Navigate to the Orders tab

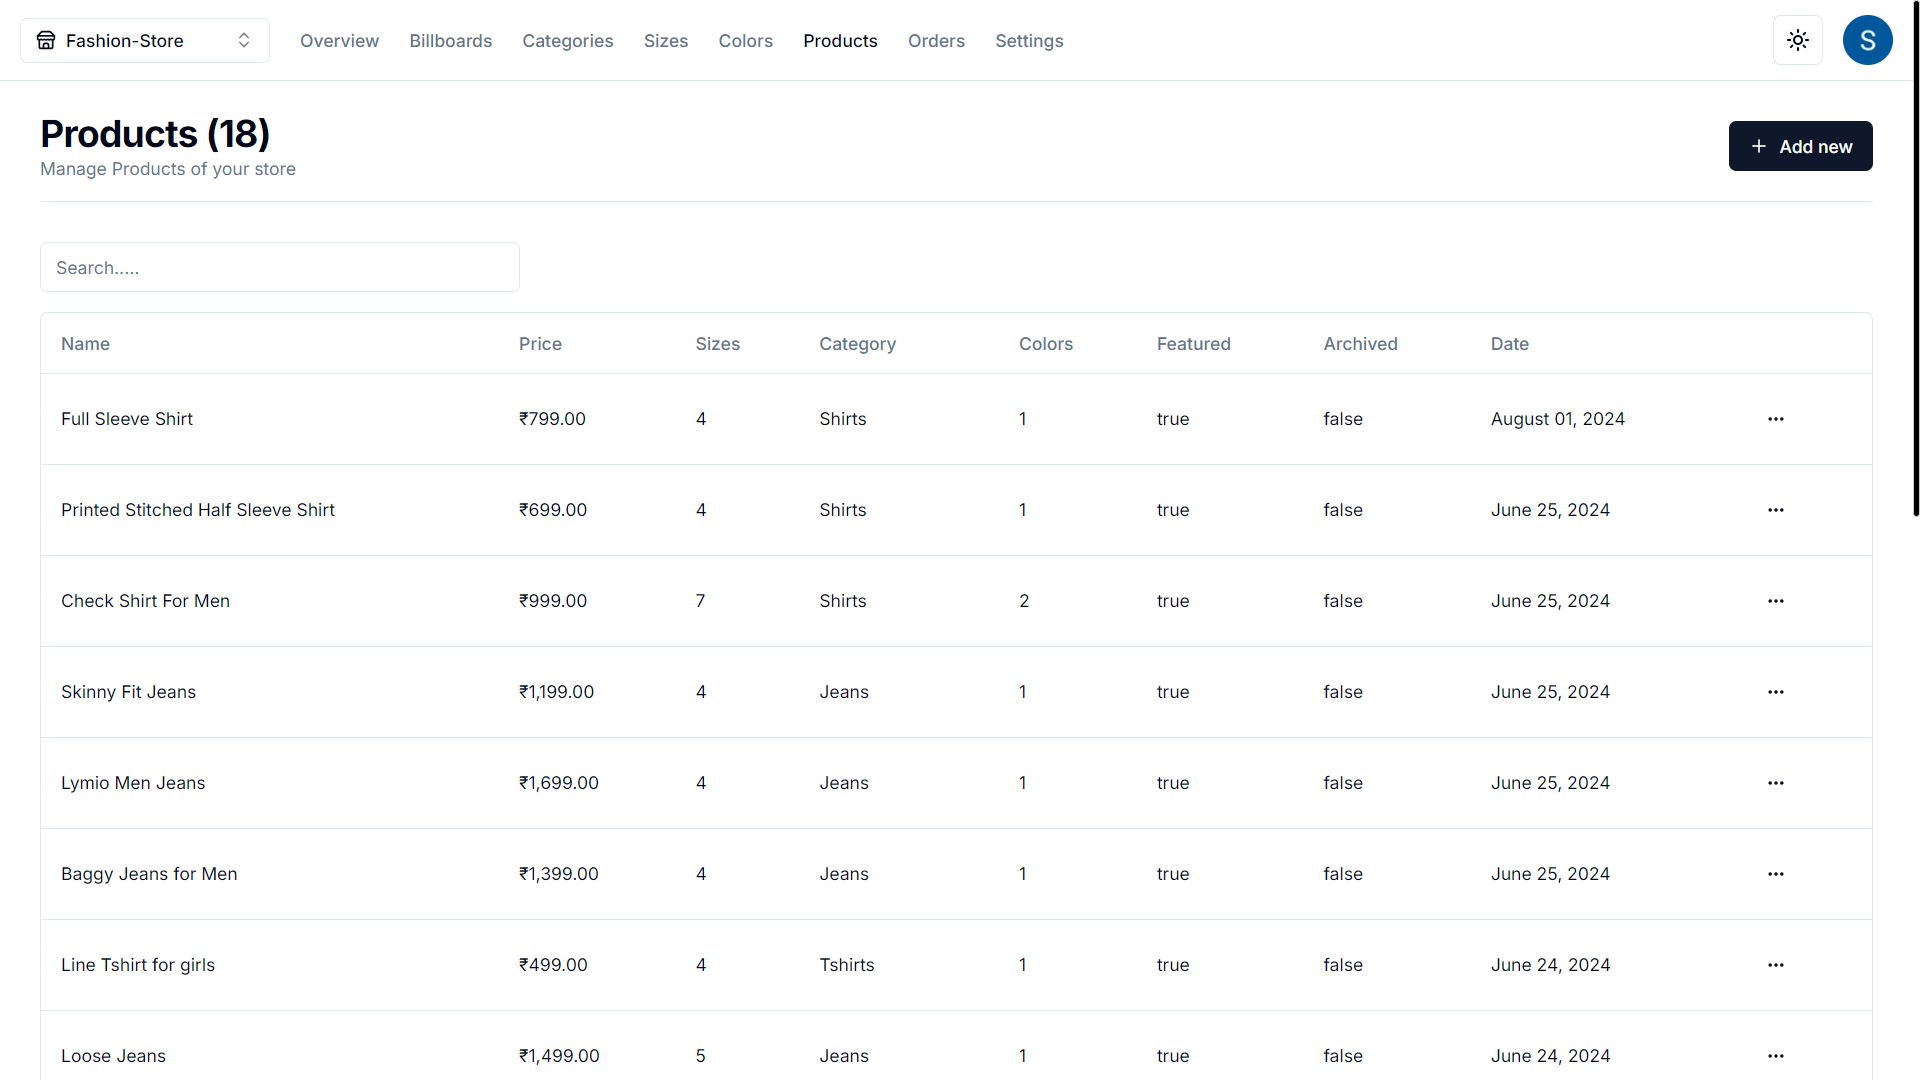[x=936, y=40]
